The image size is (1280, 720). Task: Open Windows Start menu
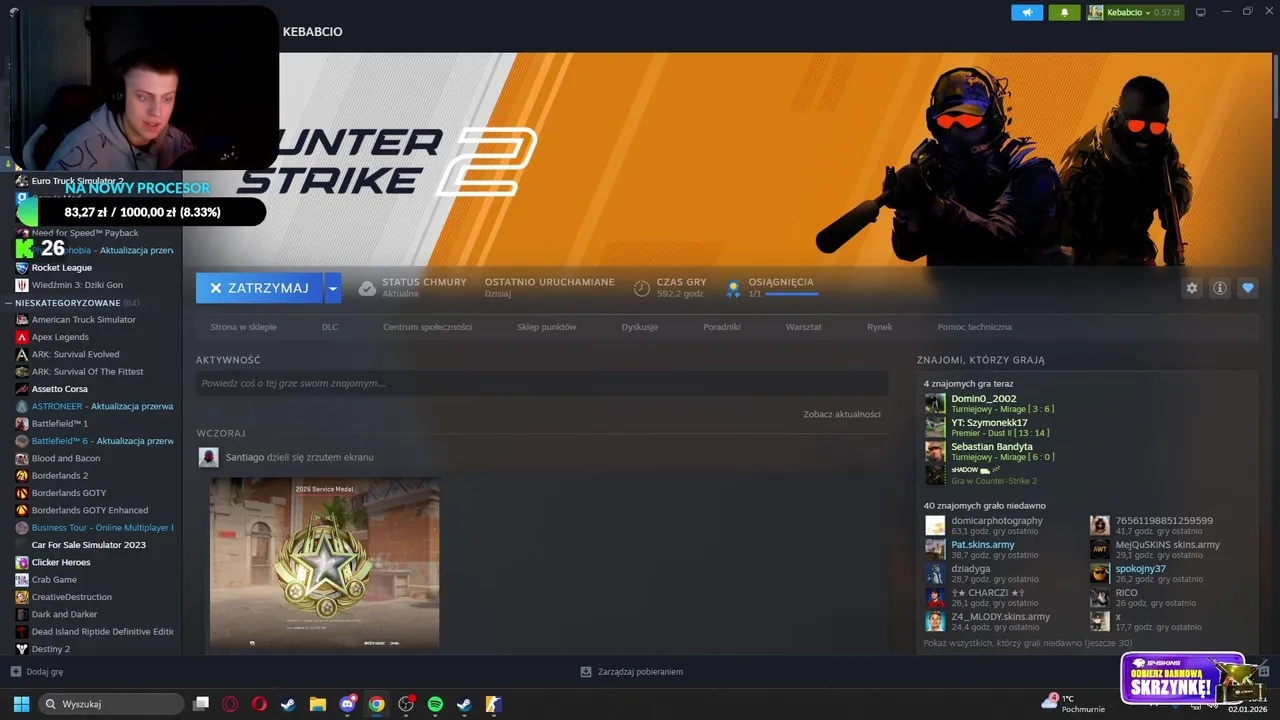point(21,704)
